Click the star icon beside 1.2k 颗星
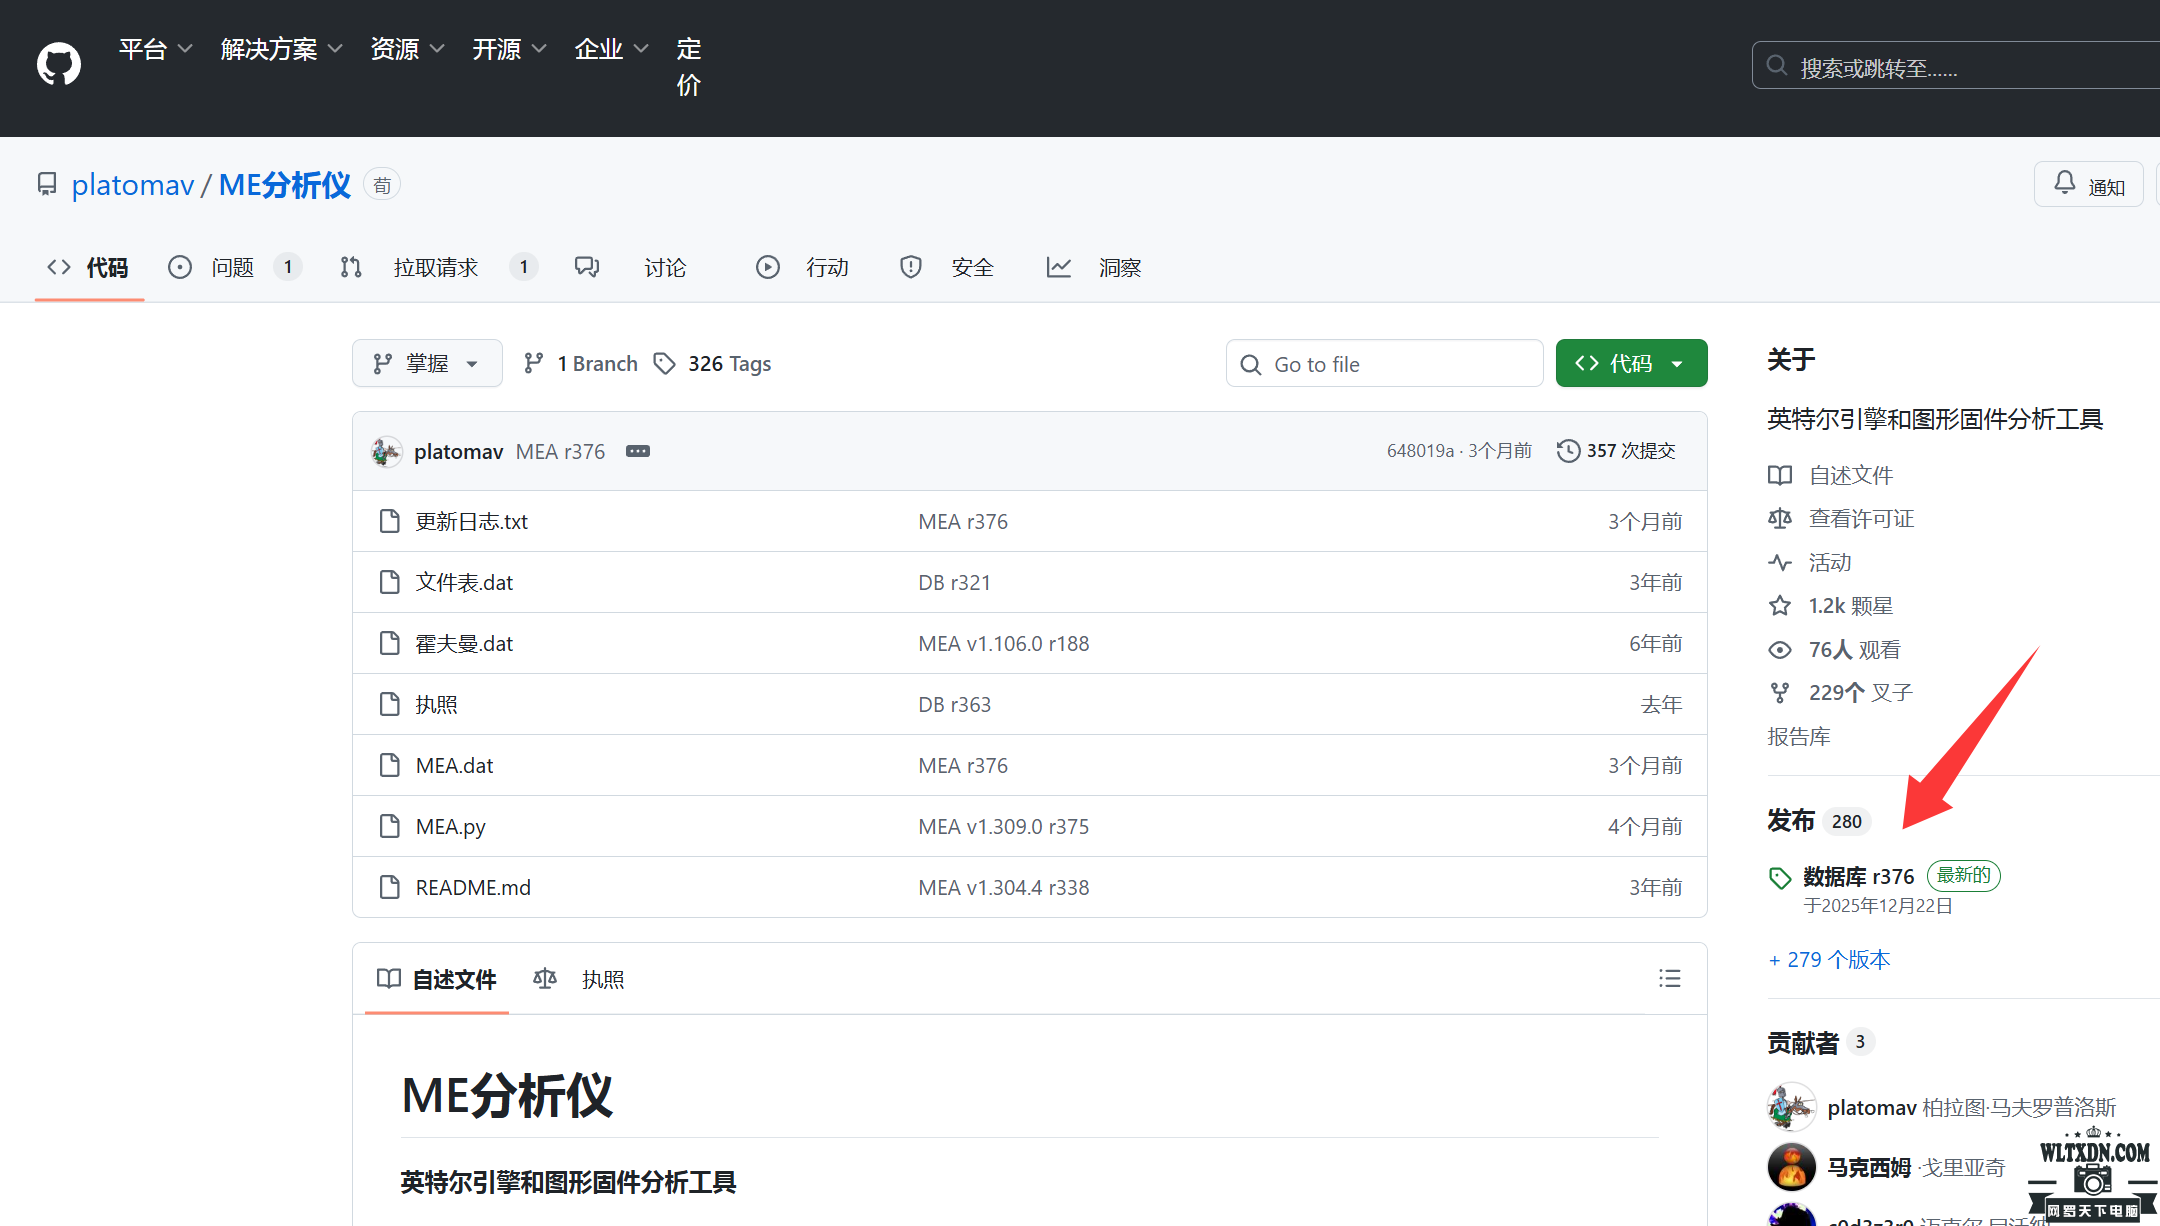This screenshot has height=1226, width=2160. click(x=1780, y=605)
